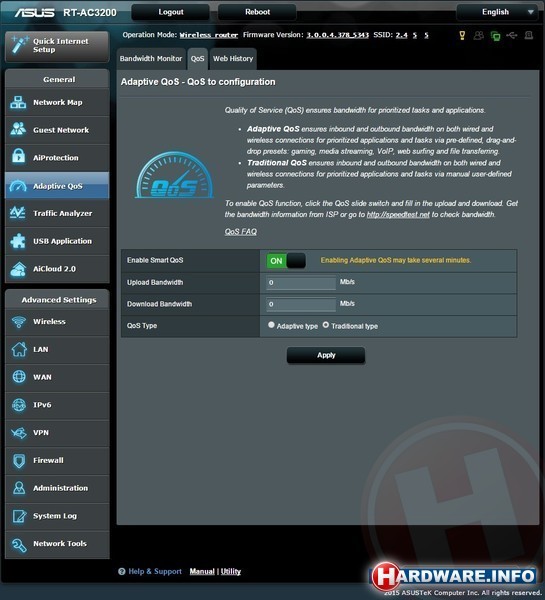Open Network Tools menu label
The image size is (545, 600).
click(x=60, y=543)
